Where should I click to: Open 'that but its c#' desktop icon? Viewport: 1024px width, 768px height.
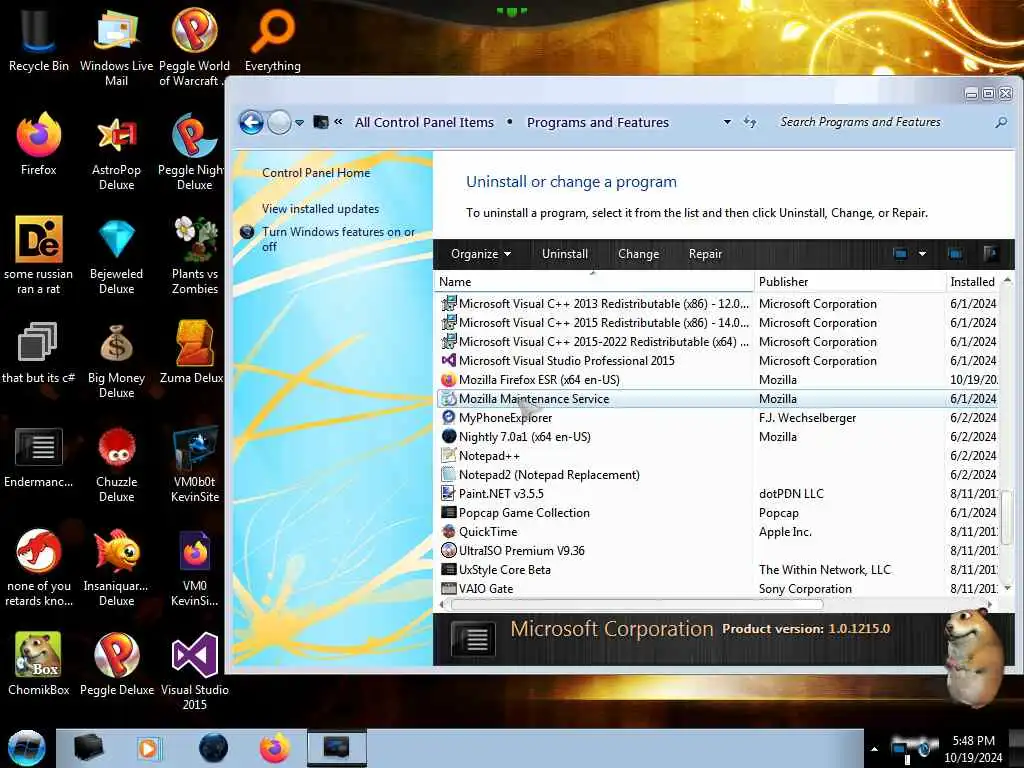click(39, 351)
